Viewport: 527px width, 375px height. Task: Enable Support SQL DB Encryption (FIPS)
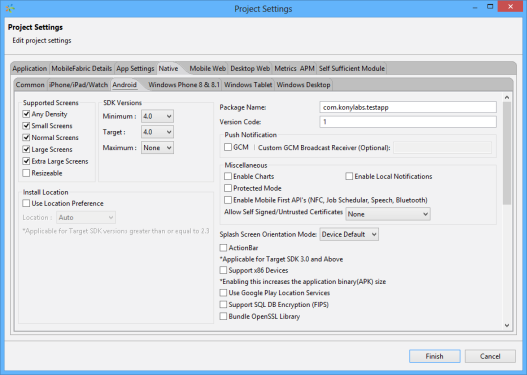point(223,304)
